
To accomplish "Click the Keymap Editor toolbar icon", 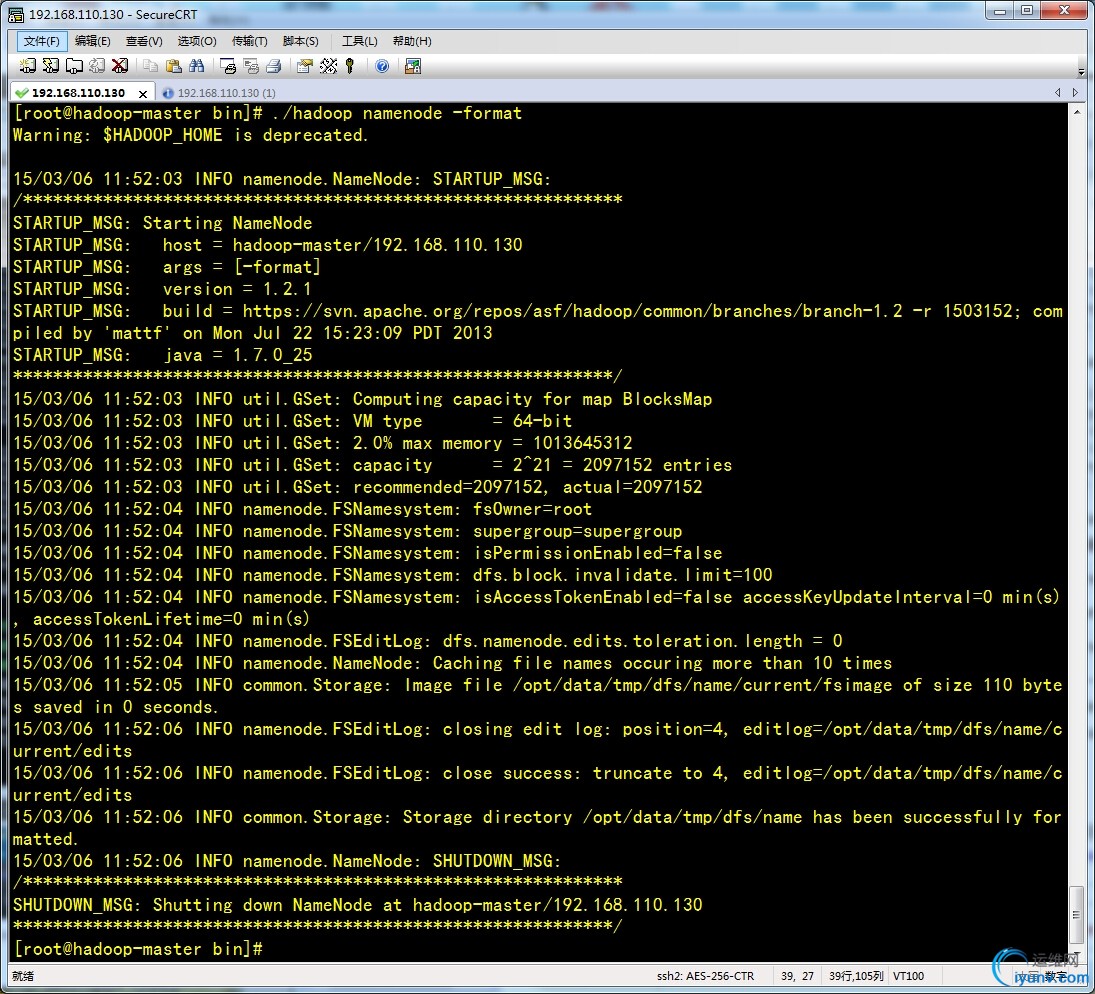I will [x=328, y=66].
